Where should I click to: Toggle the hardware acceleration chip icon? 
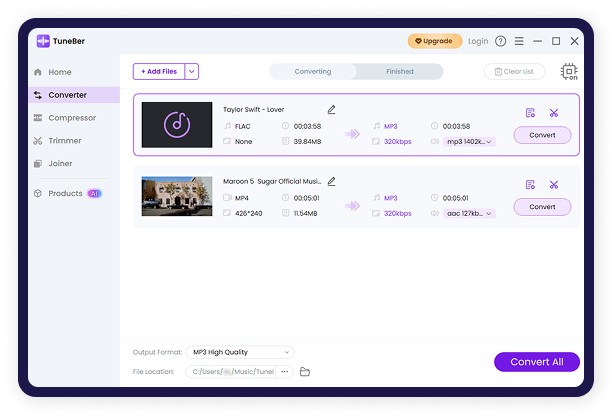point(569,71)
